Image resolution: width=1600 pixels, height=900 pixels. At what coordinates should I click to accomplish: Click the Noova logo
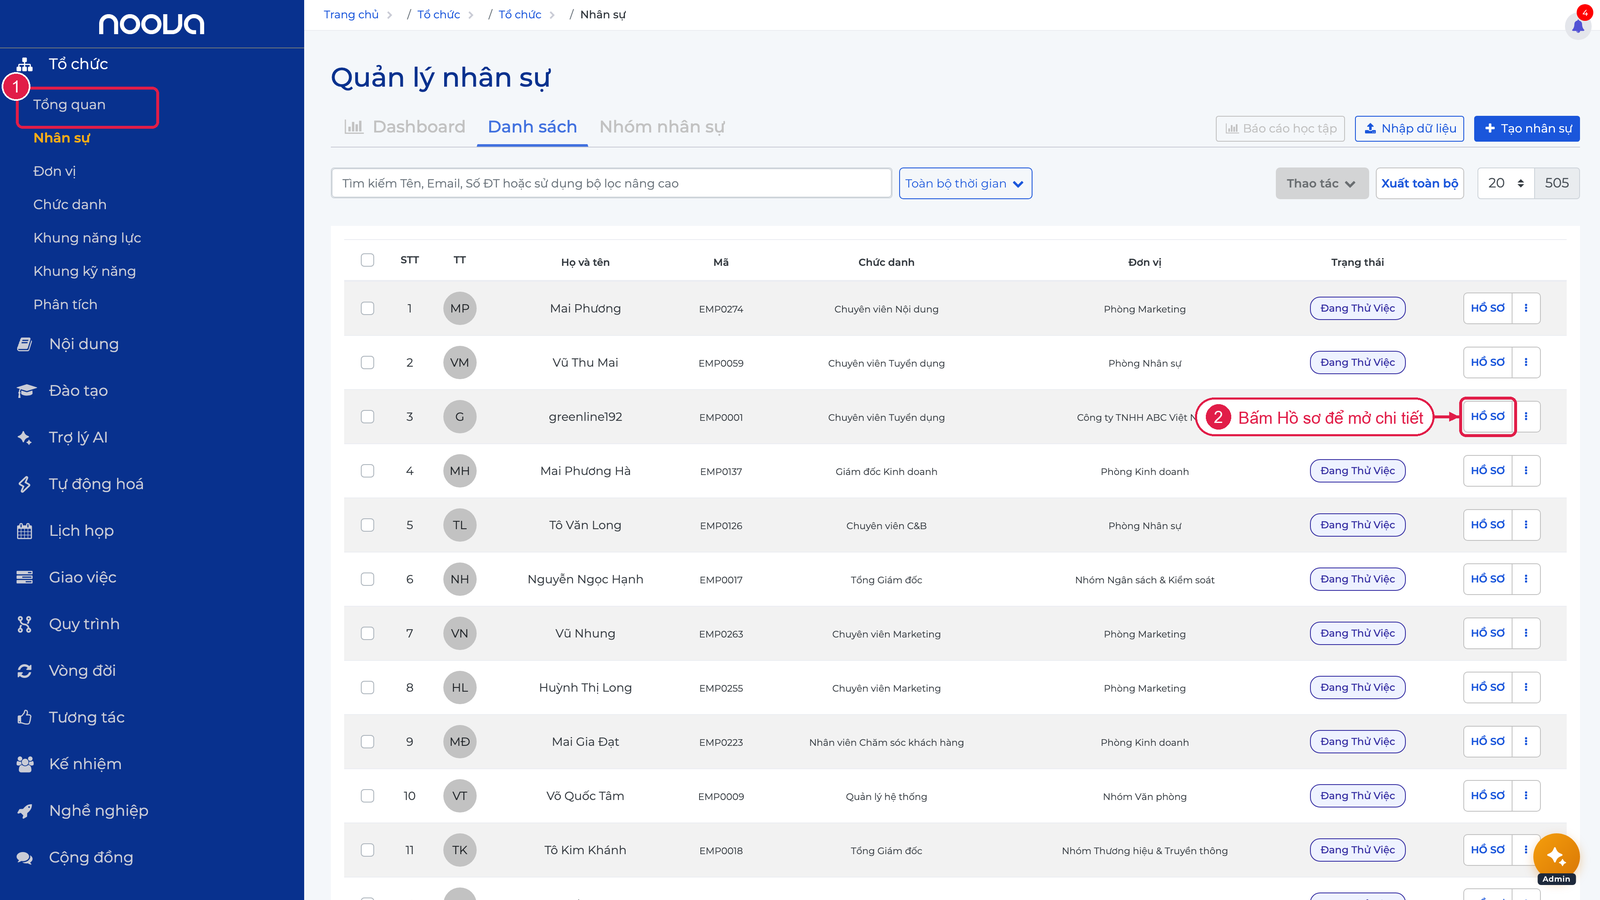click(152, 24)
